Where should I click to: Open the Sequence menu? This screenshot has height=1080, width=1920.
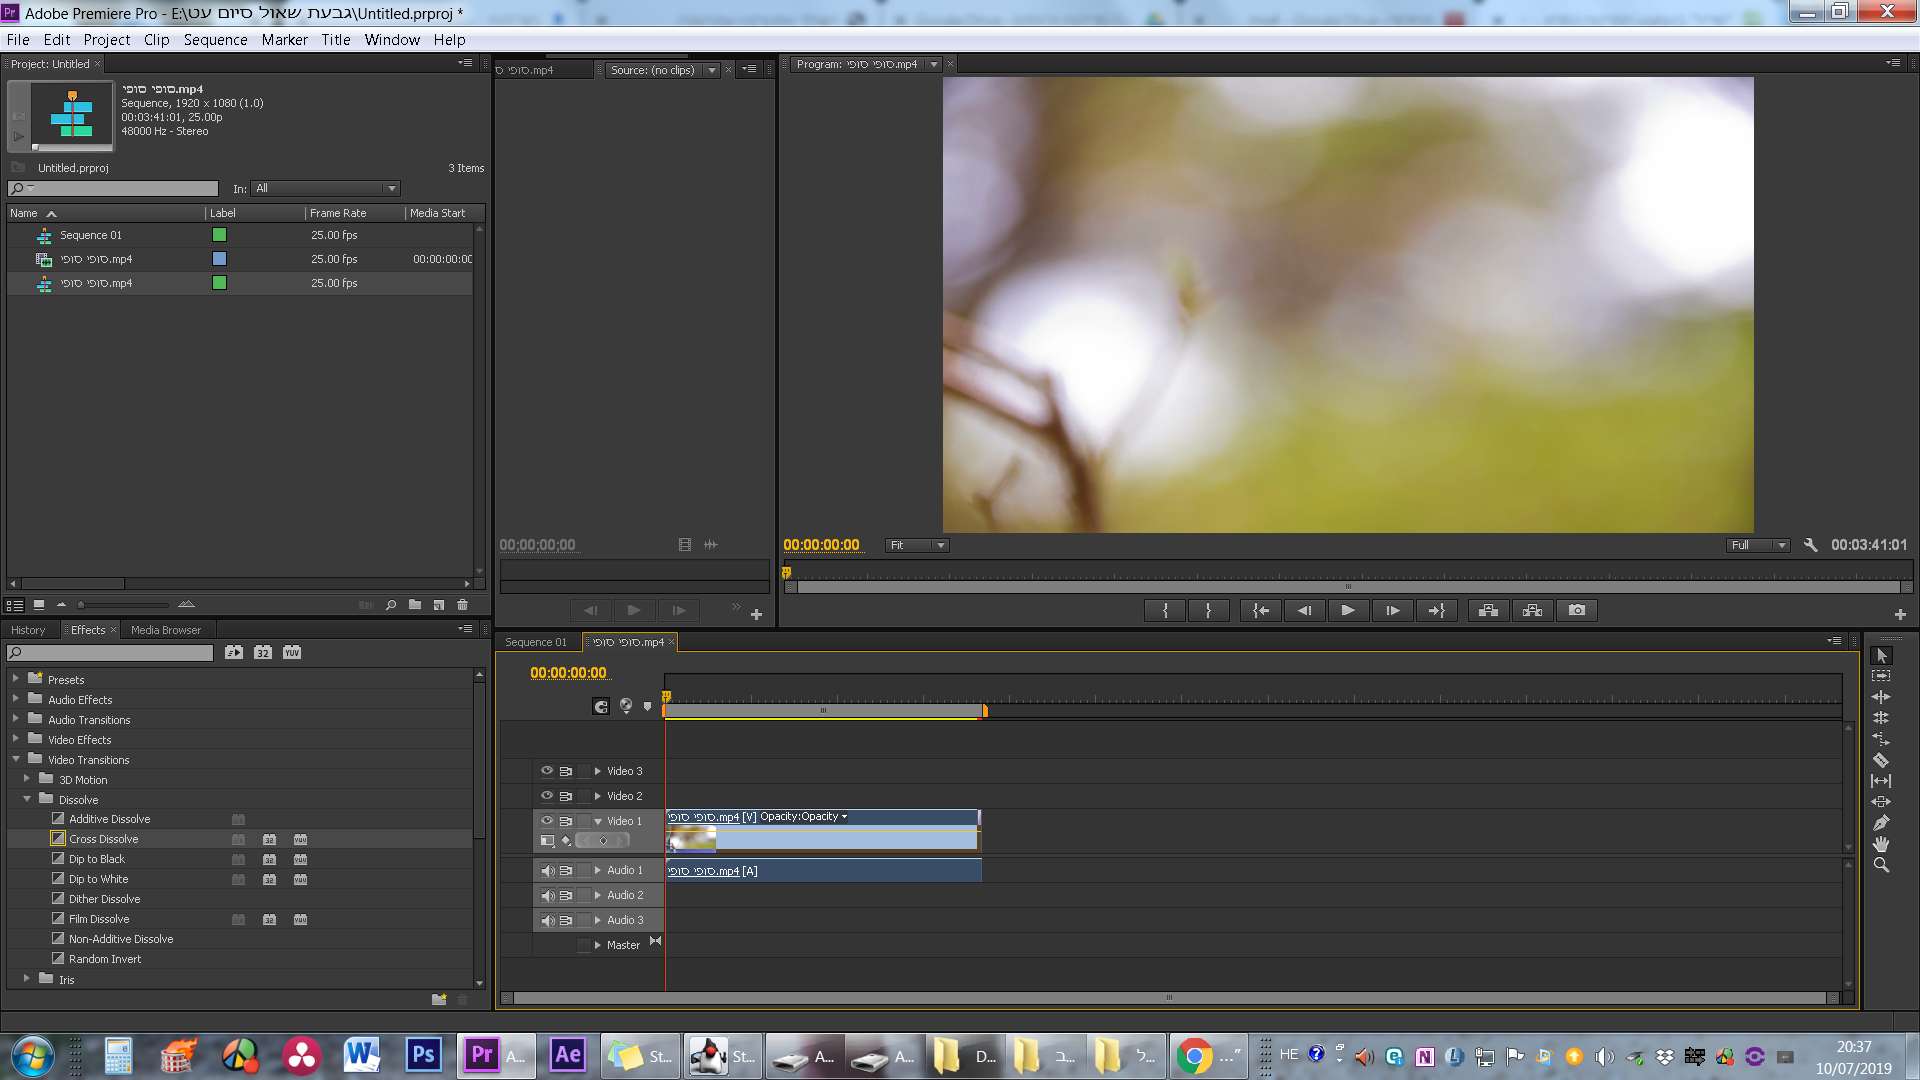coord(215,40)
